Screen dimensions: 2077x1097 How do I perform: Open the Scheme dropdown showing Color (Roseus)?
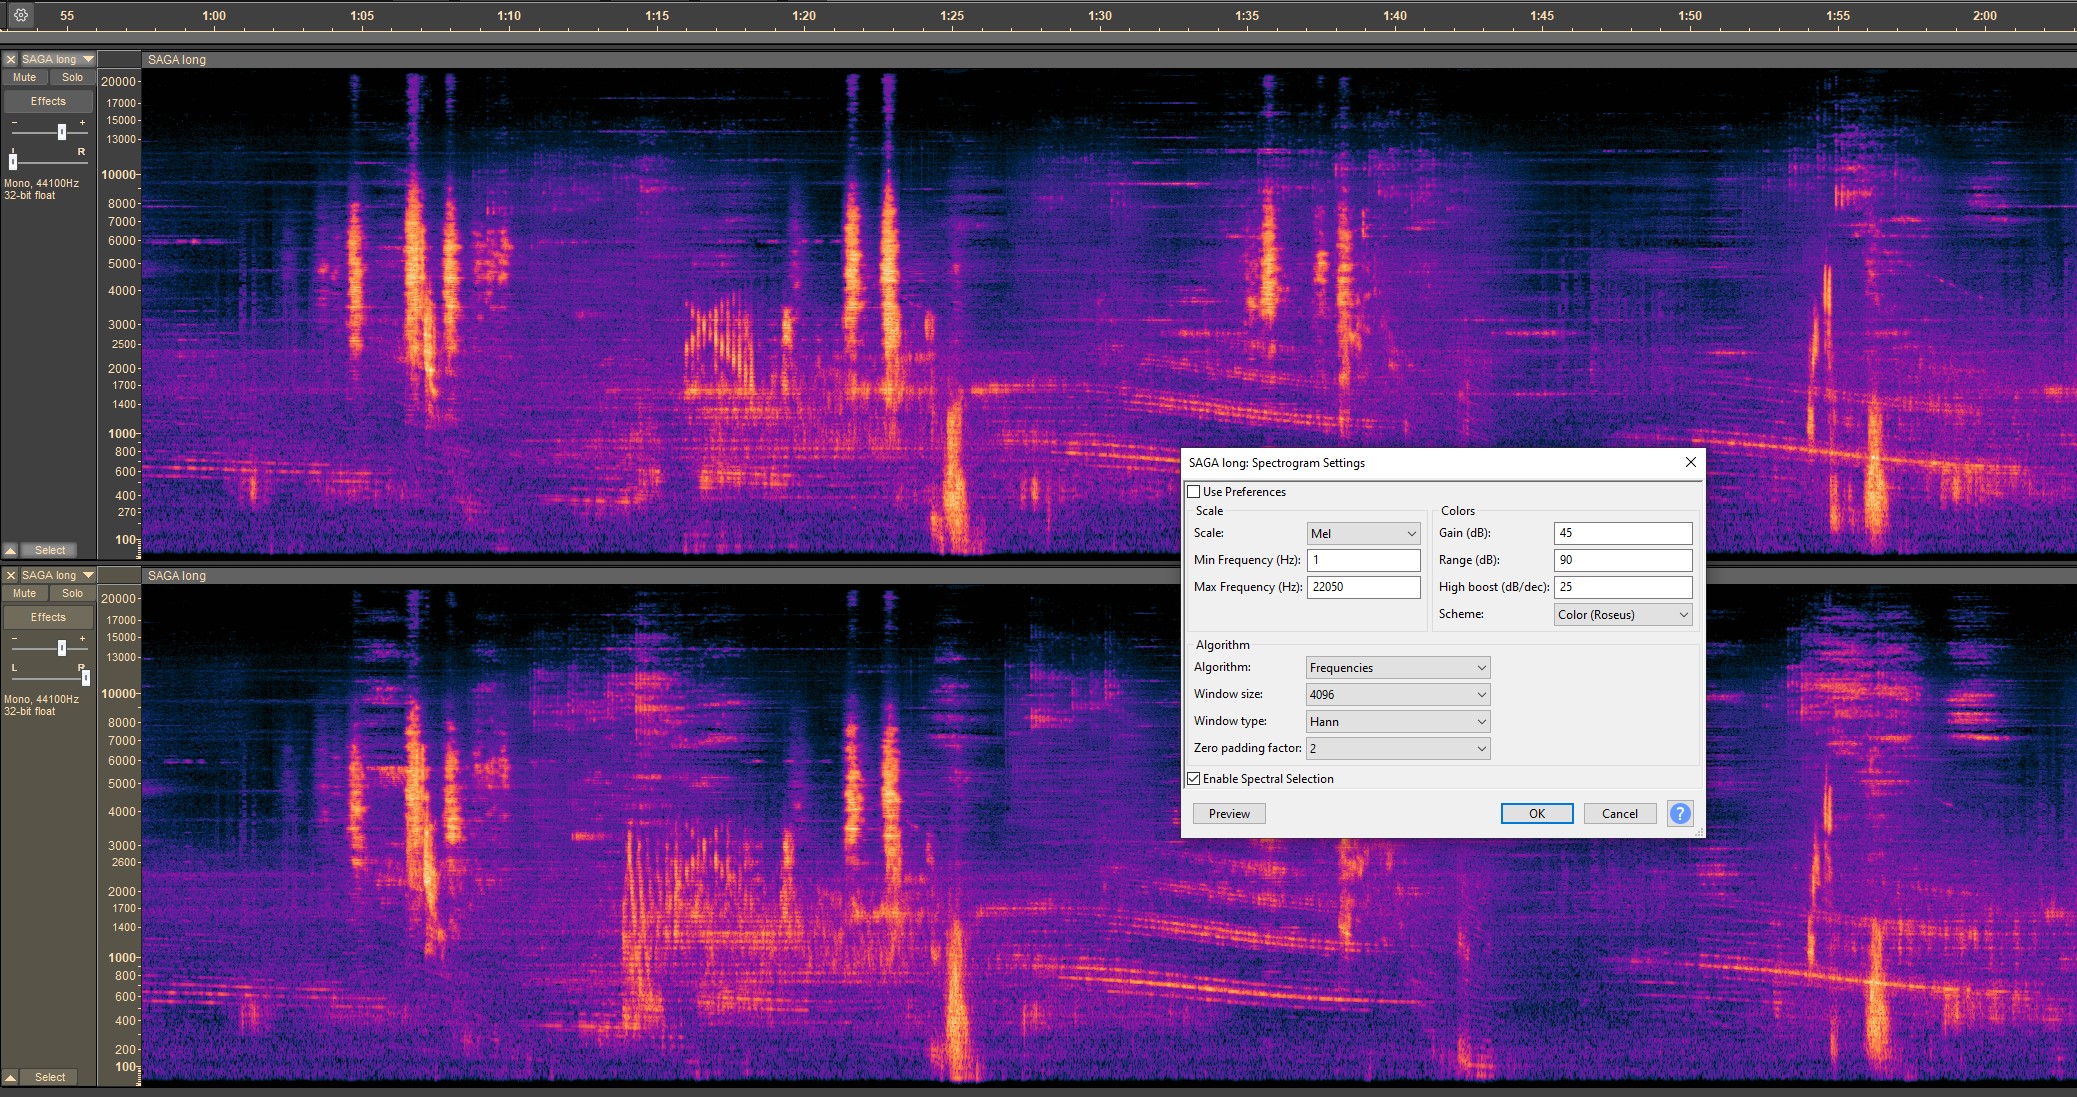[x=1623, y=615]
